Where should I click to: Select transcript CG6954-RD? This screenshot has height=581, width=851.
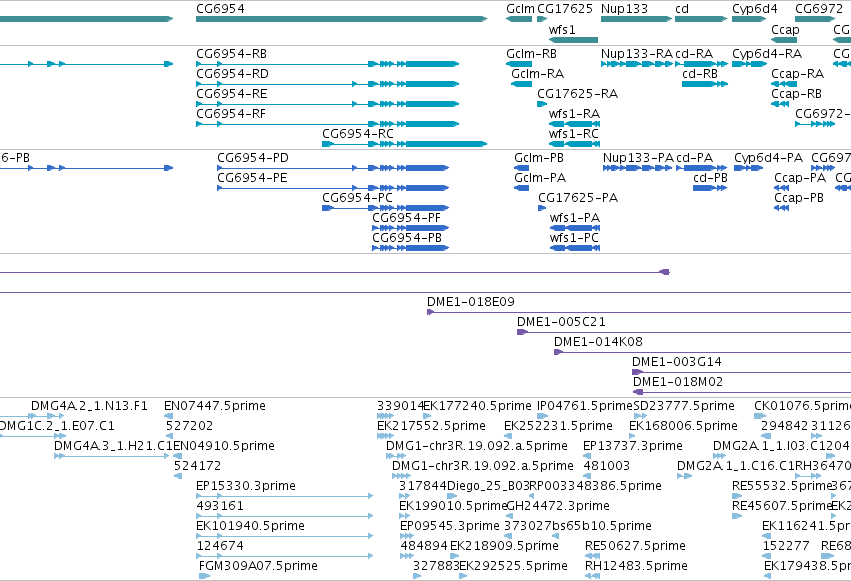(327, 84)
